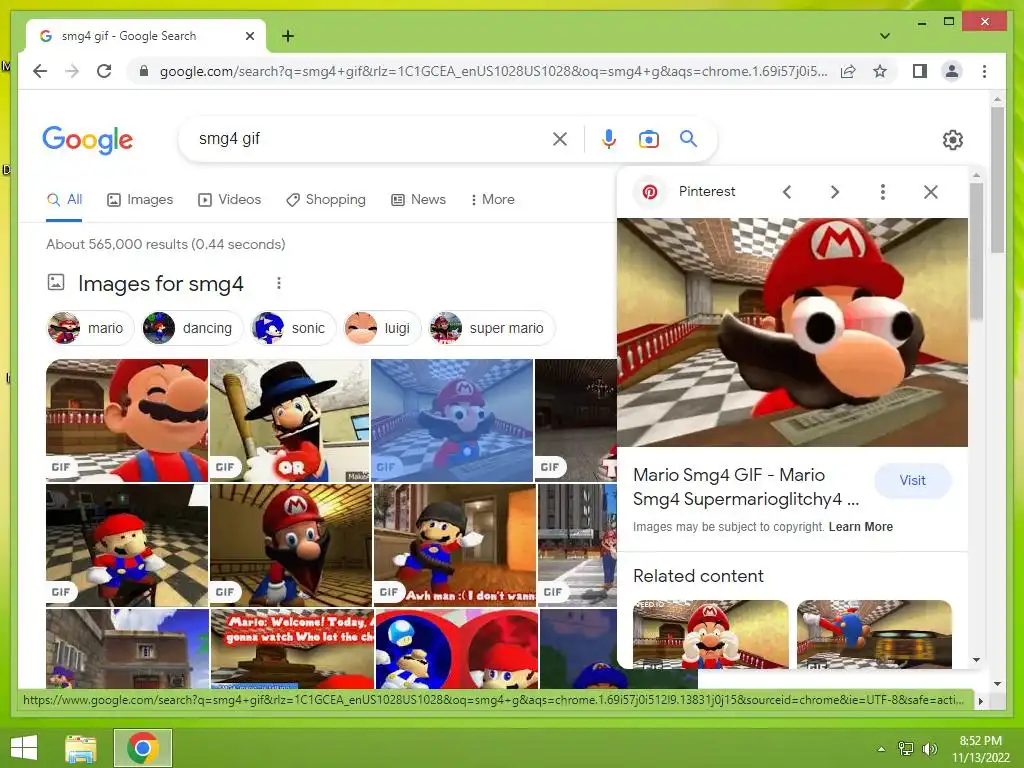Open related crying Mario thumbnail
Viewport: 1024px width, 768px height.
coord(711,634)
